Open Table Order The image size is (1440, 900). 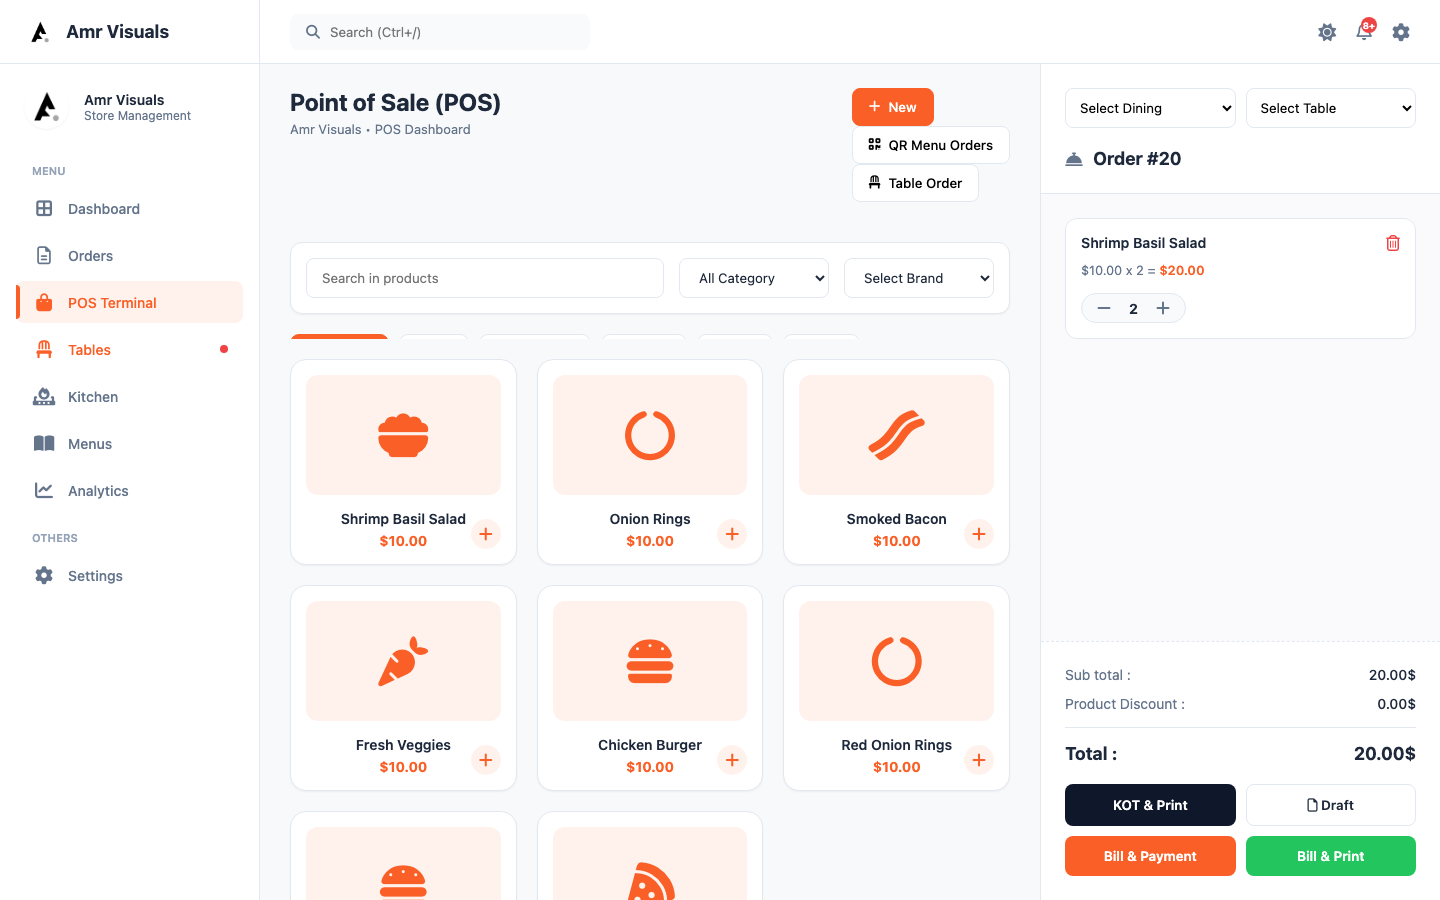(915, 183)
